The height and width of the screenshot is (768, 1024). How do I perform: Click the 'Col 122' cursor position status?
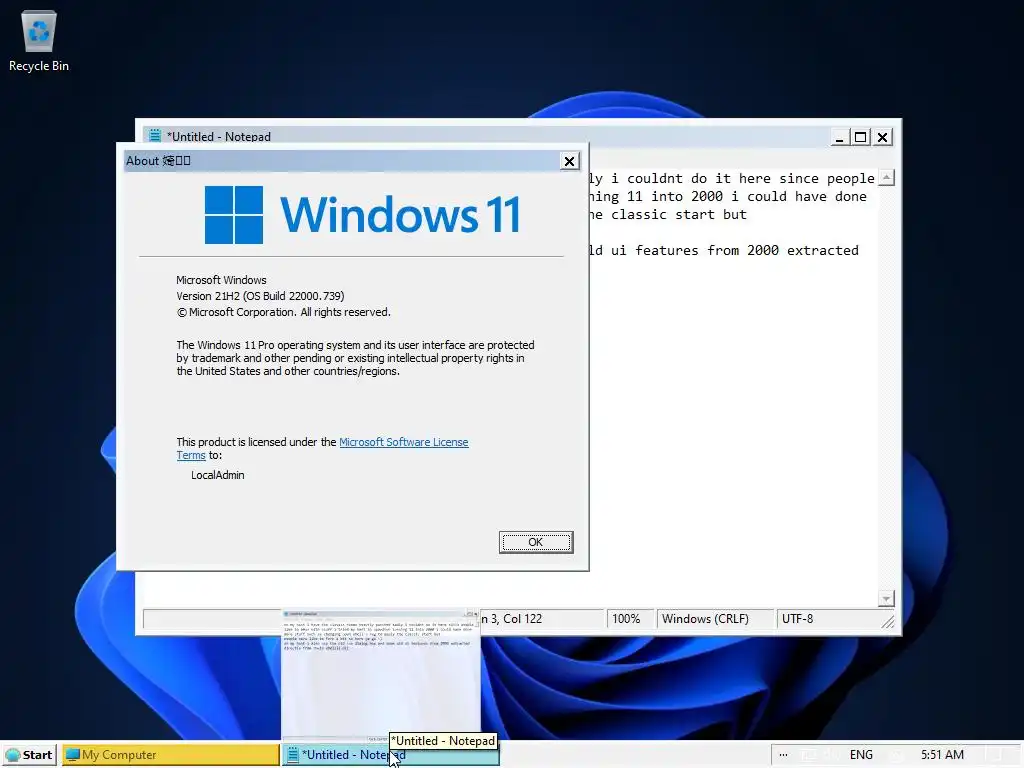(522, 618)
